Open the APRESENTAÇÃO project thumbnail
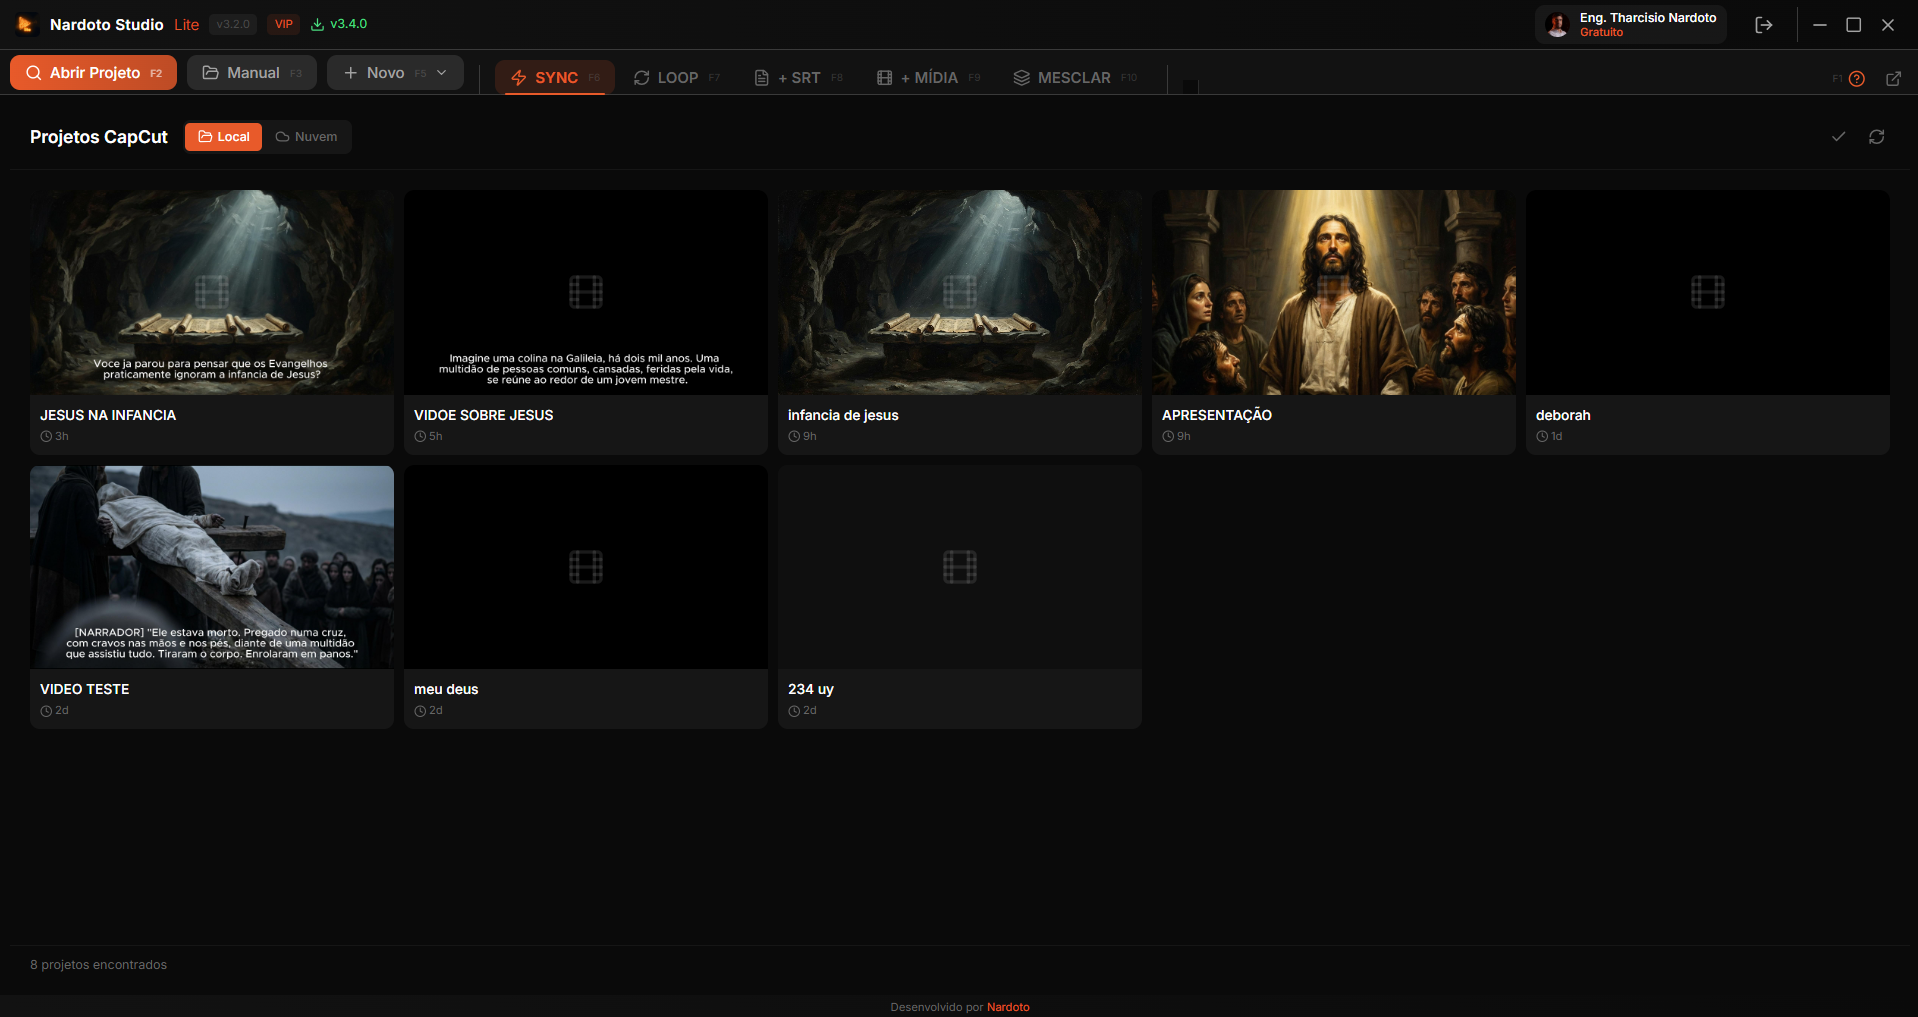Screen dimensions: 1918x1017 point(1333,292)
